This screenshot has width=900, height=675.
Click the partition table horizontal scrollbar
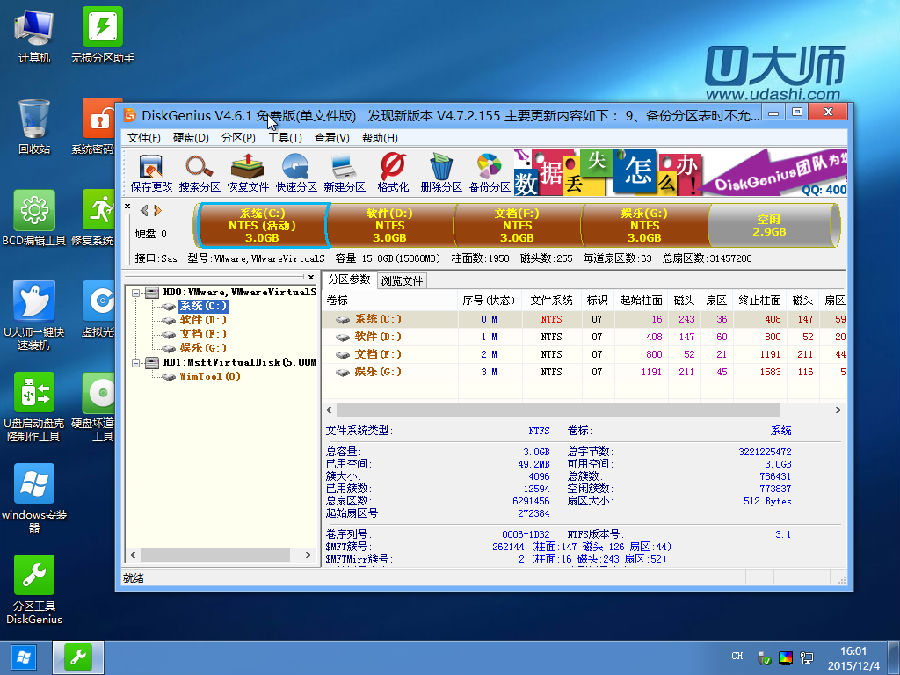tap(558, 410)
